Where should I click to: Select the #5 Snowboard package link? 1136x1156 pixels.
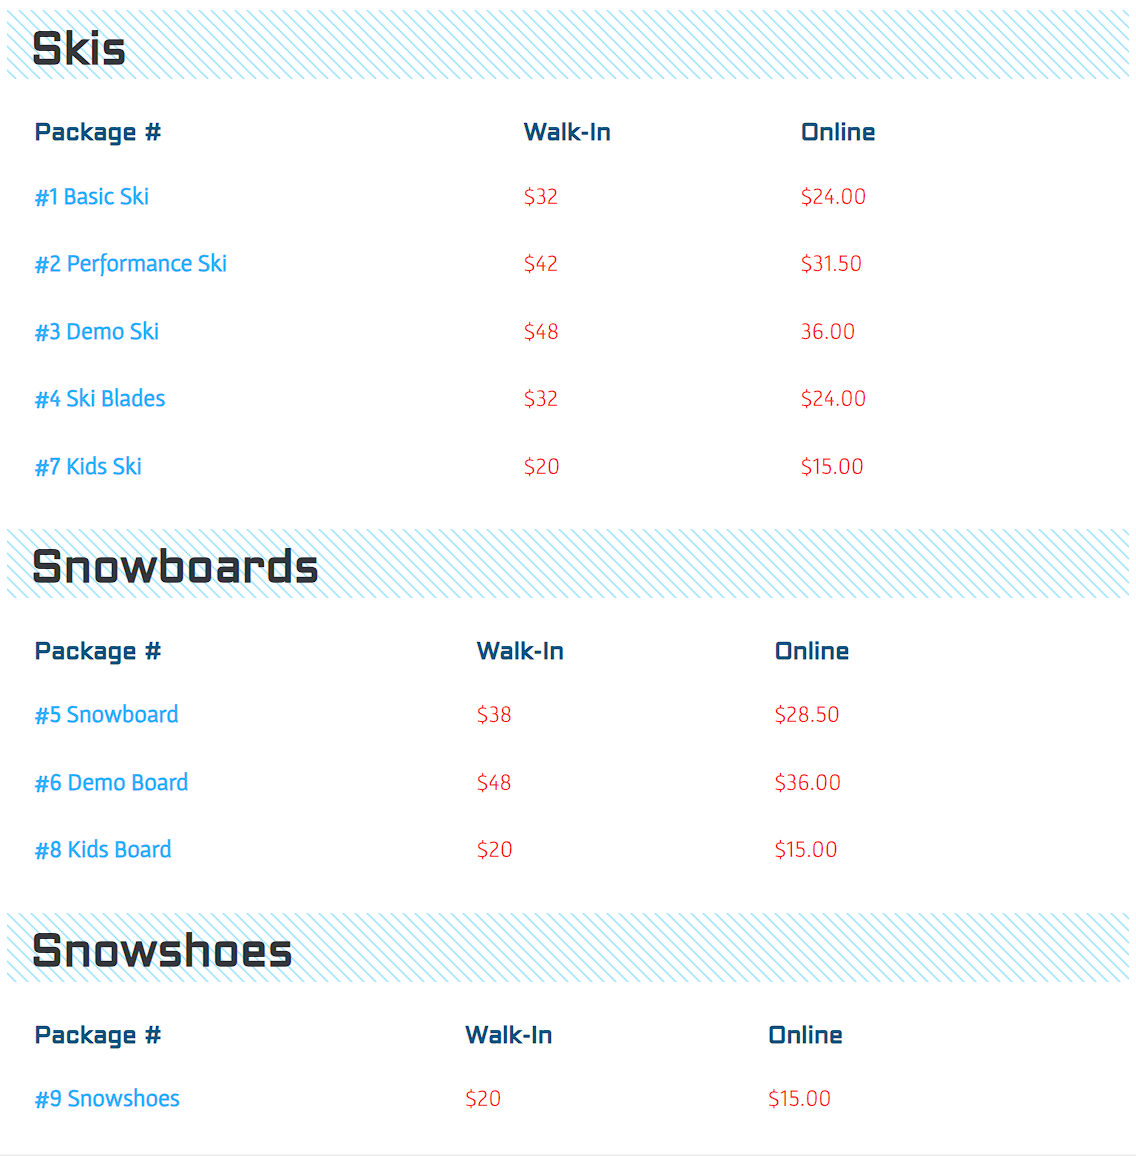point(106,714)
